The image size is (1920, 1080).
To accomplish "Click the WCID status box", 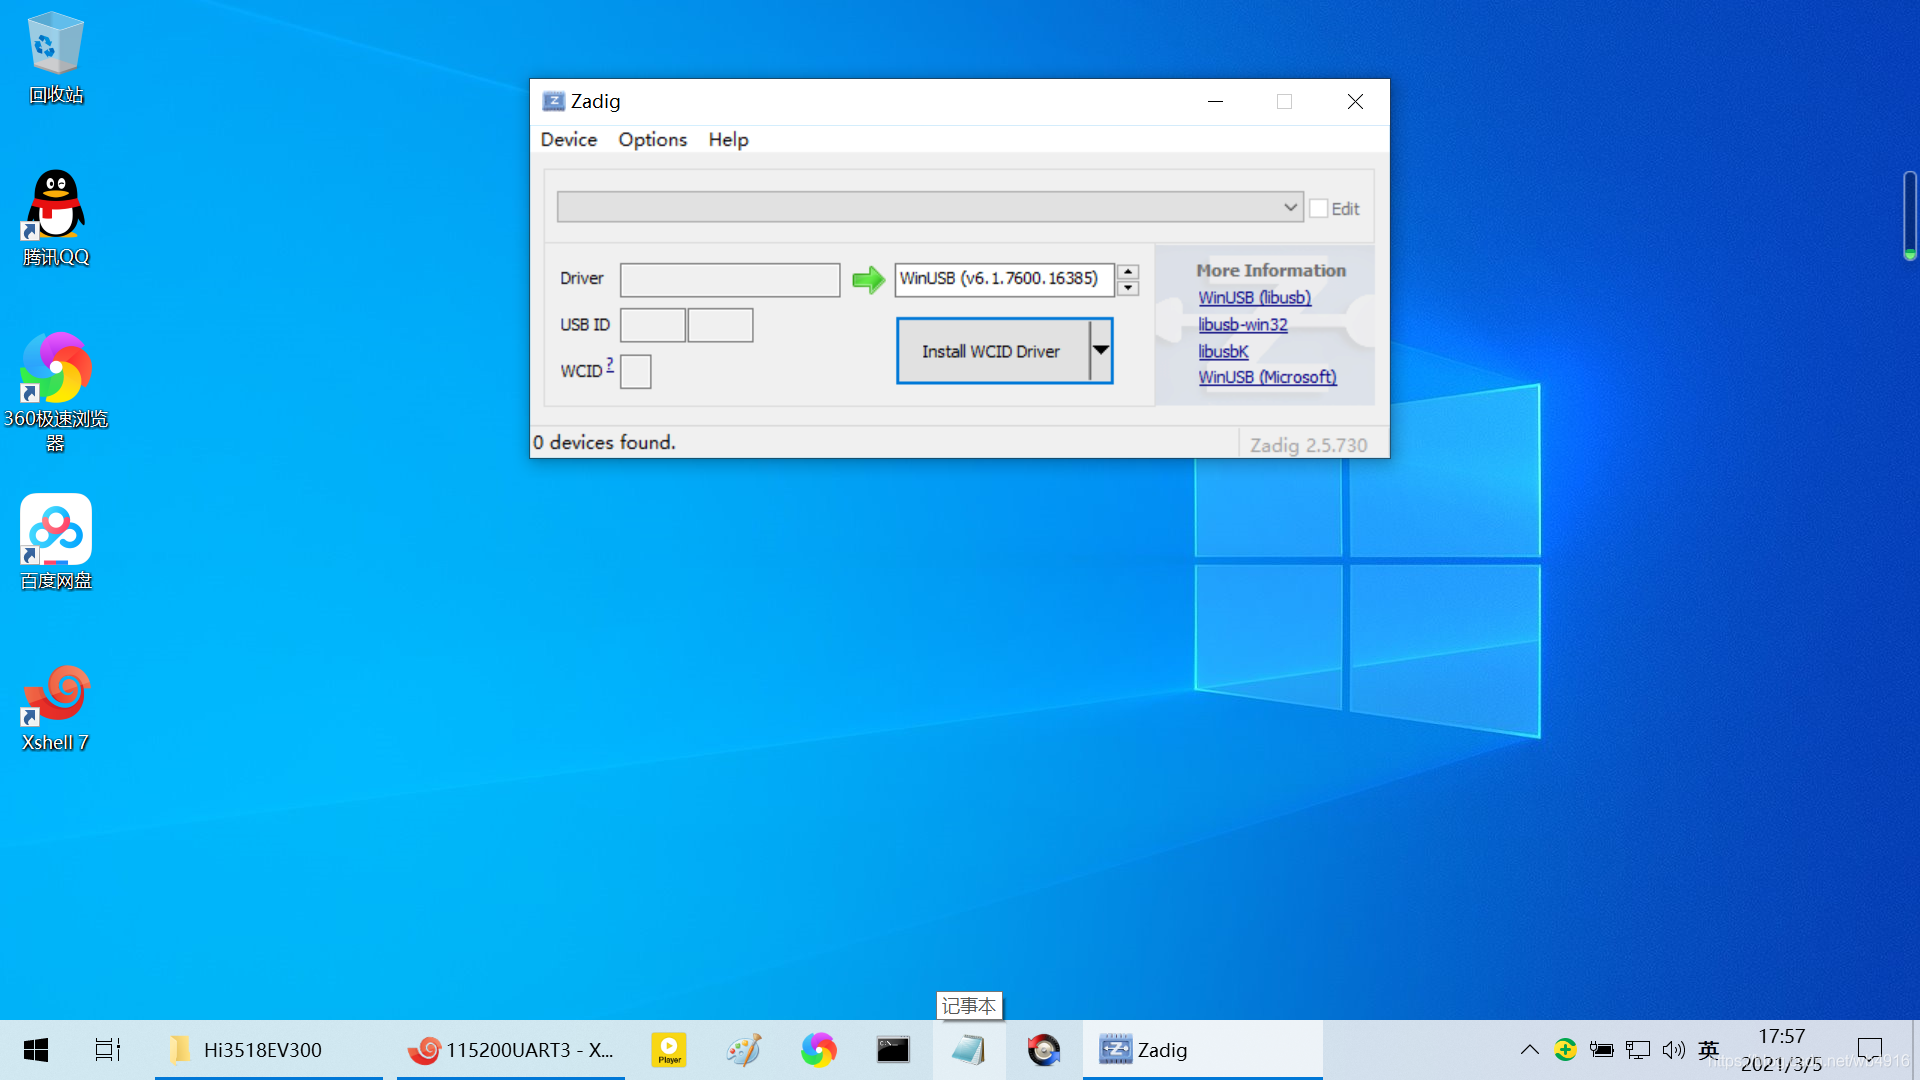I will coord(636,372).
